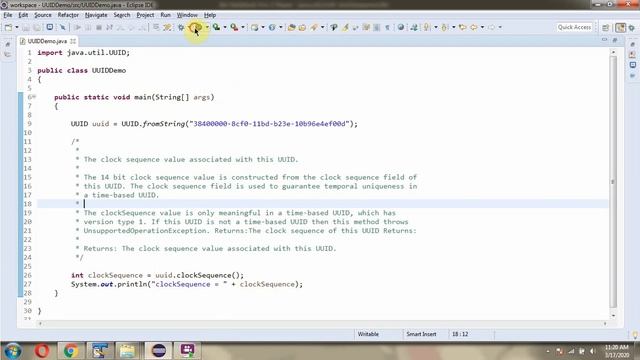
Task: Minimize the editor area
Action: (x=604, y=40)
